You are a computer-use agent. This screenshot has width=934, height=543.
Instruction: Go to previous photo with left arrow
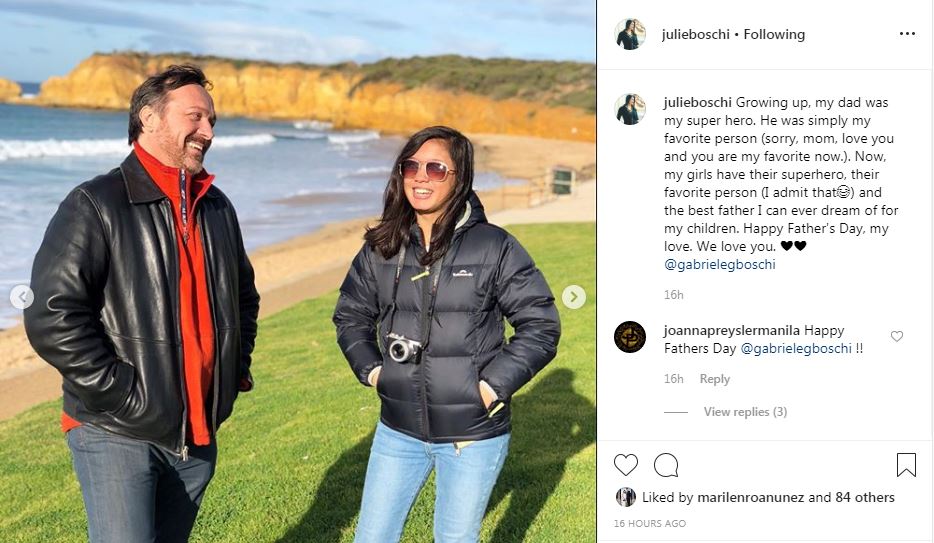coord(22,297)
